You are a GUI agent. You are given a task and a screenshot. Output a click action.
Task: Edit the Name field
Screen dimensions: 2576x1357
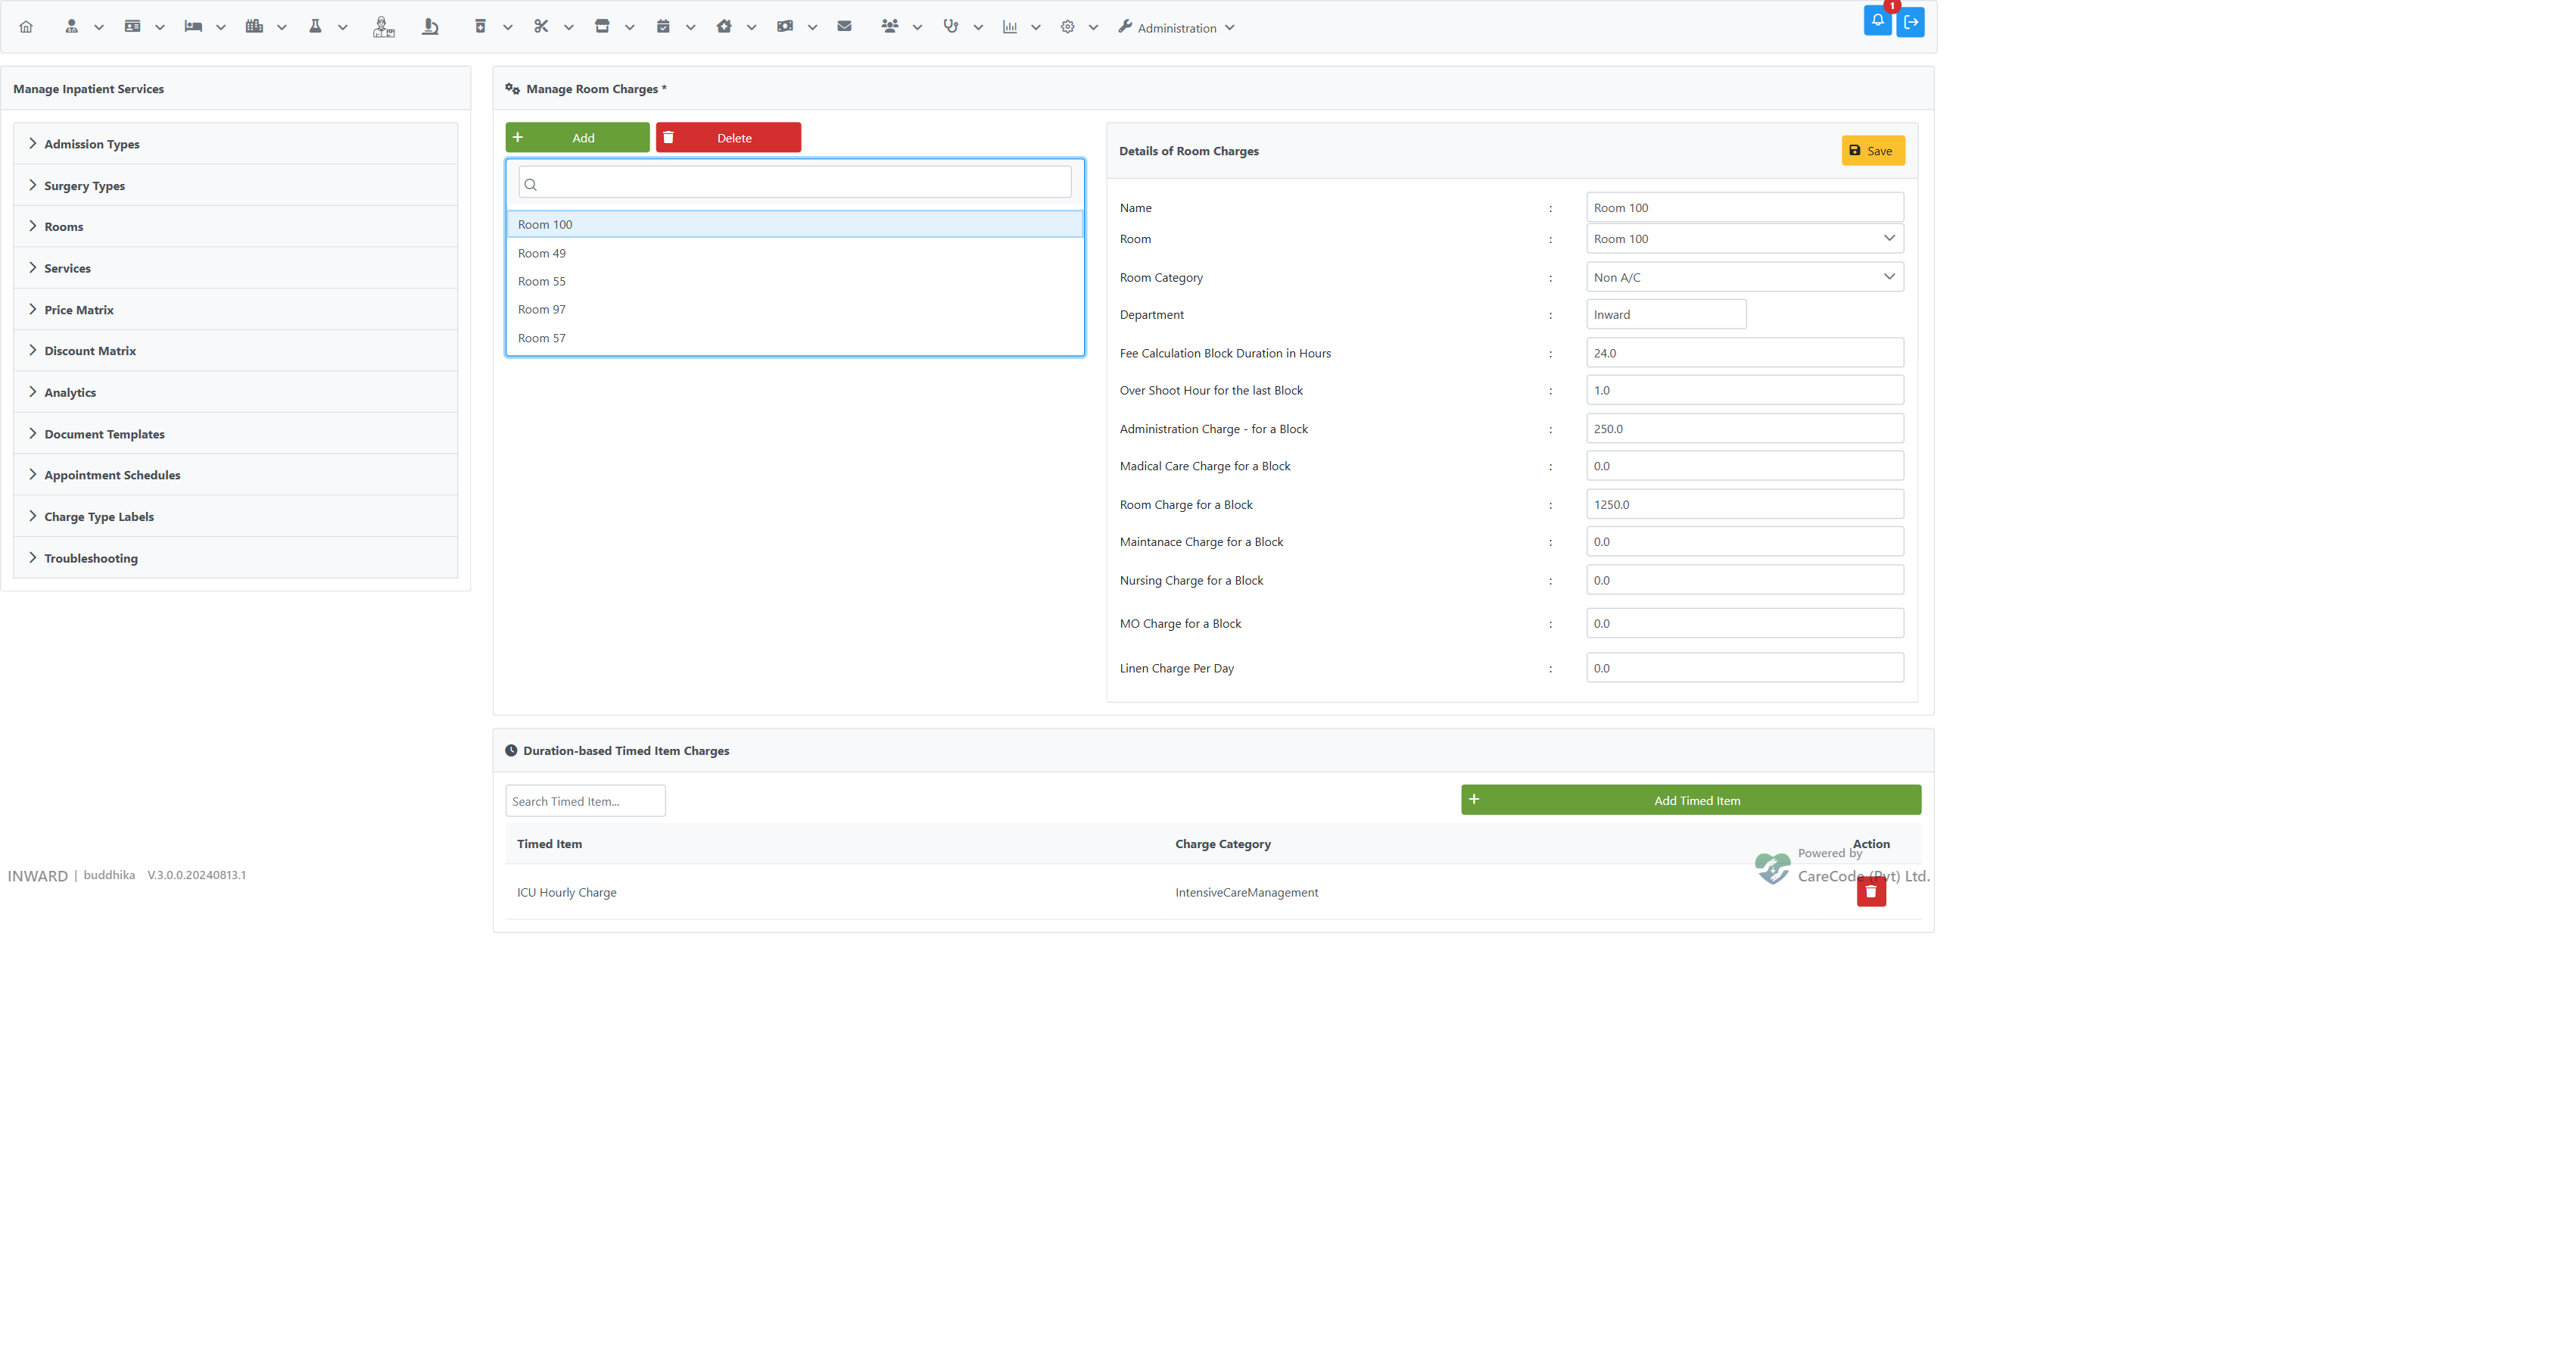click(1744, 207)
